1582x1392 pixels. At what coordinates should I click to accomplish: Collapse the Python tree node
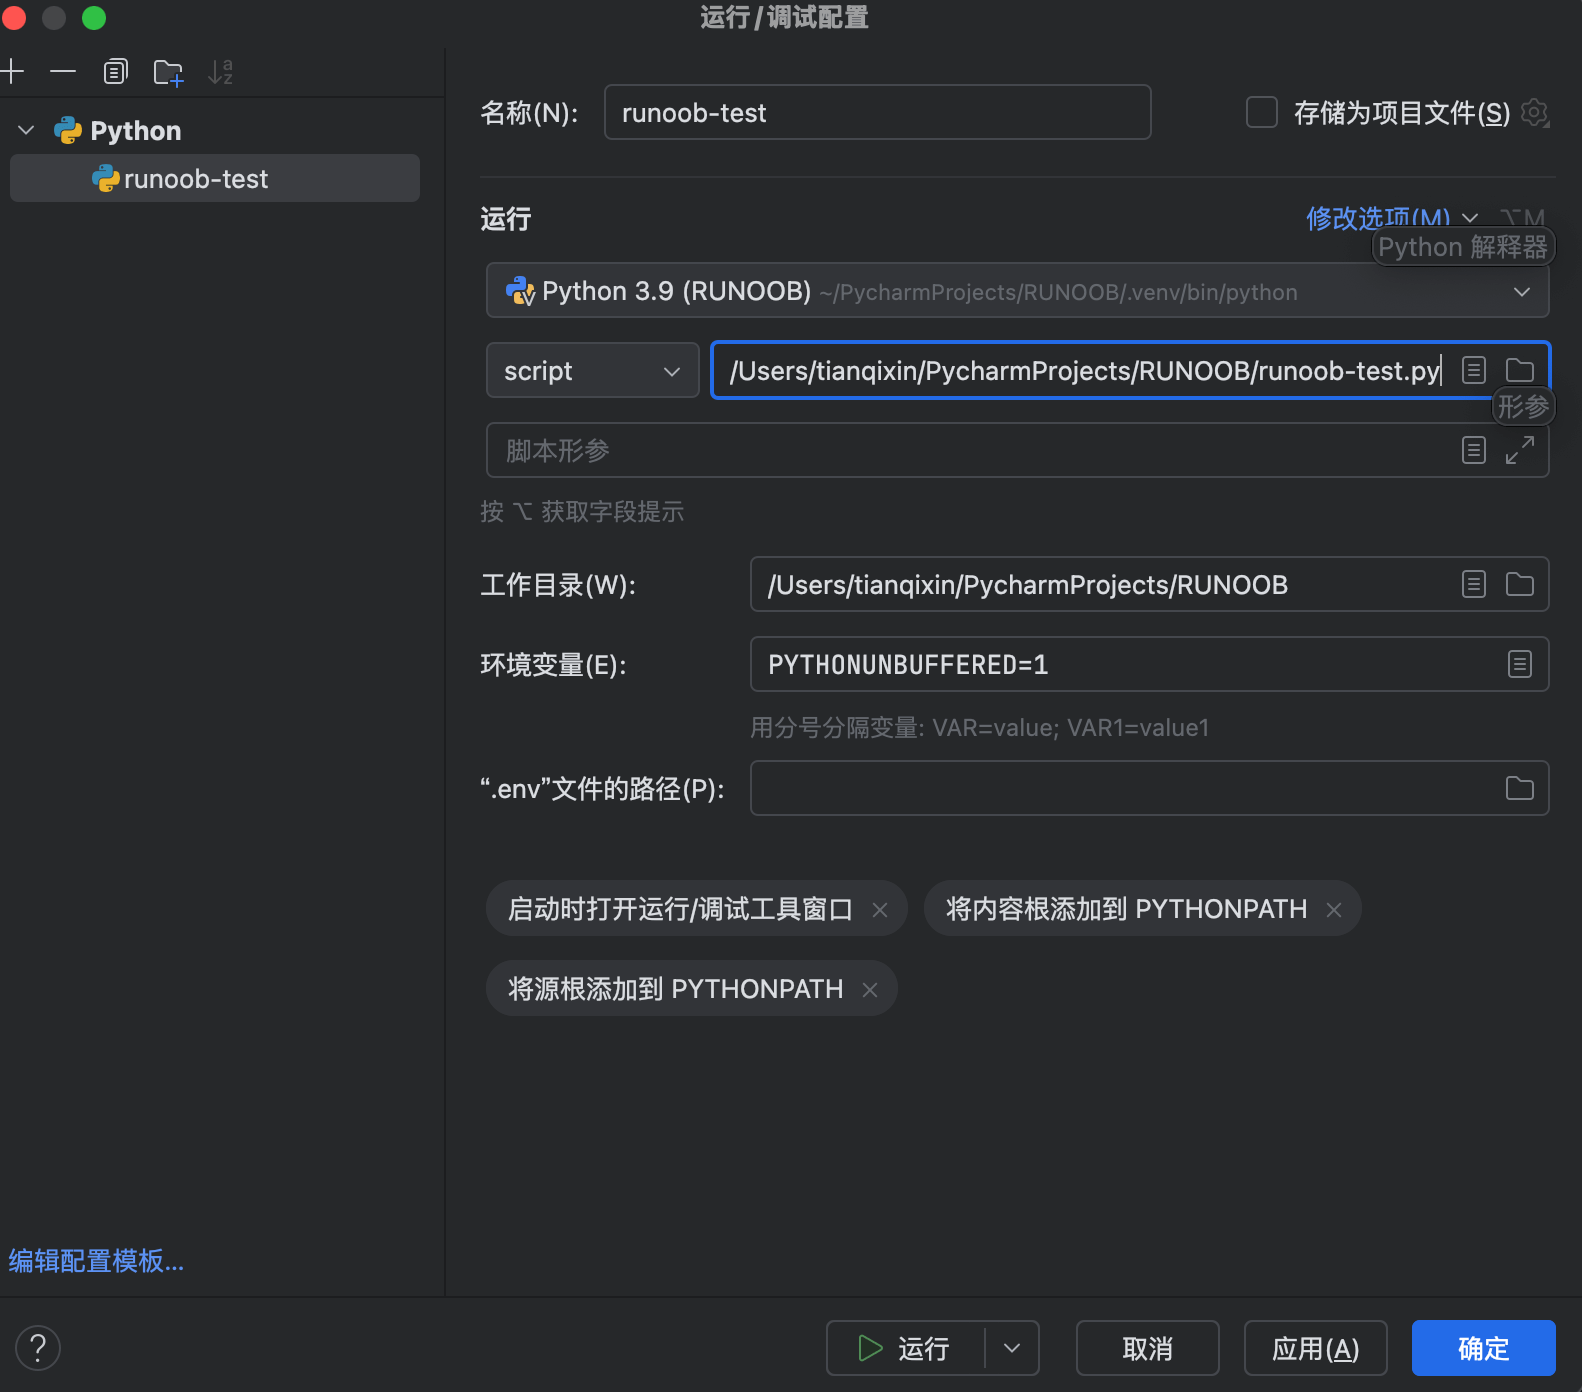[27, 131]
